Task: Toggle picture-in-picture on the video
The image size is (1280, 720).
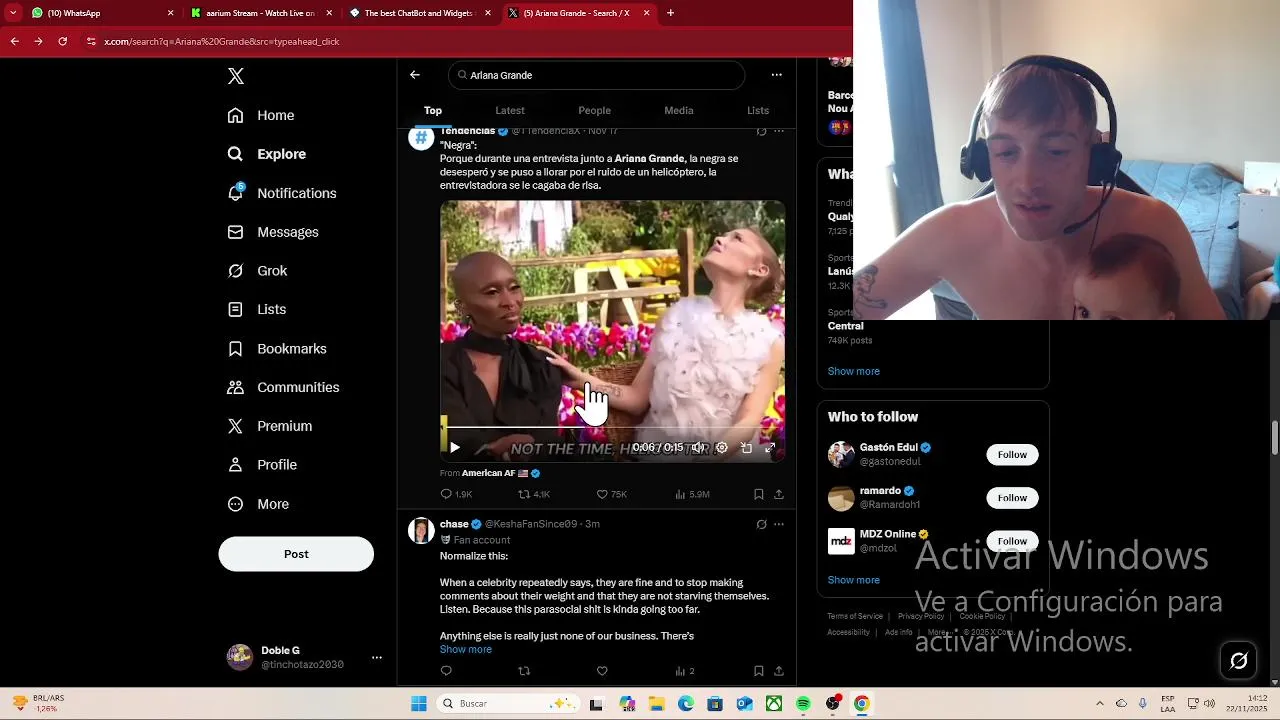Action: (x=746, y=448)
